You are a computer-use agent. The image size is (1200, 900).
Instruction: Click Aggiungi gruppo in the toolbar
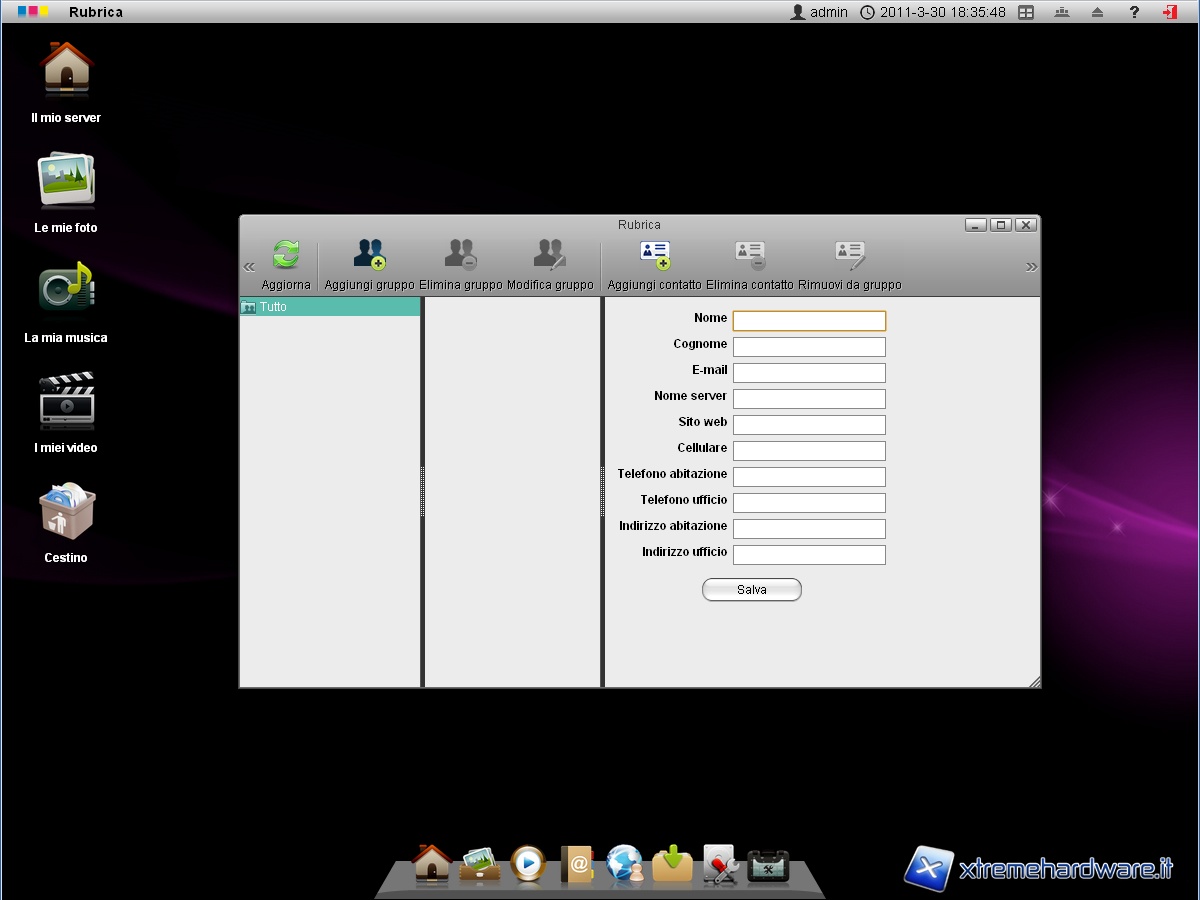369,256
